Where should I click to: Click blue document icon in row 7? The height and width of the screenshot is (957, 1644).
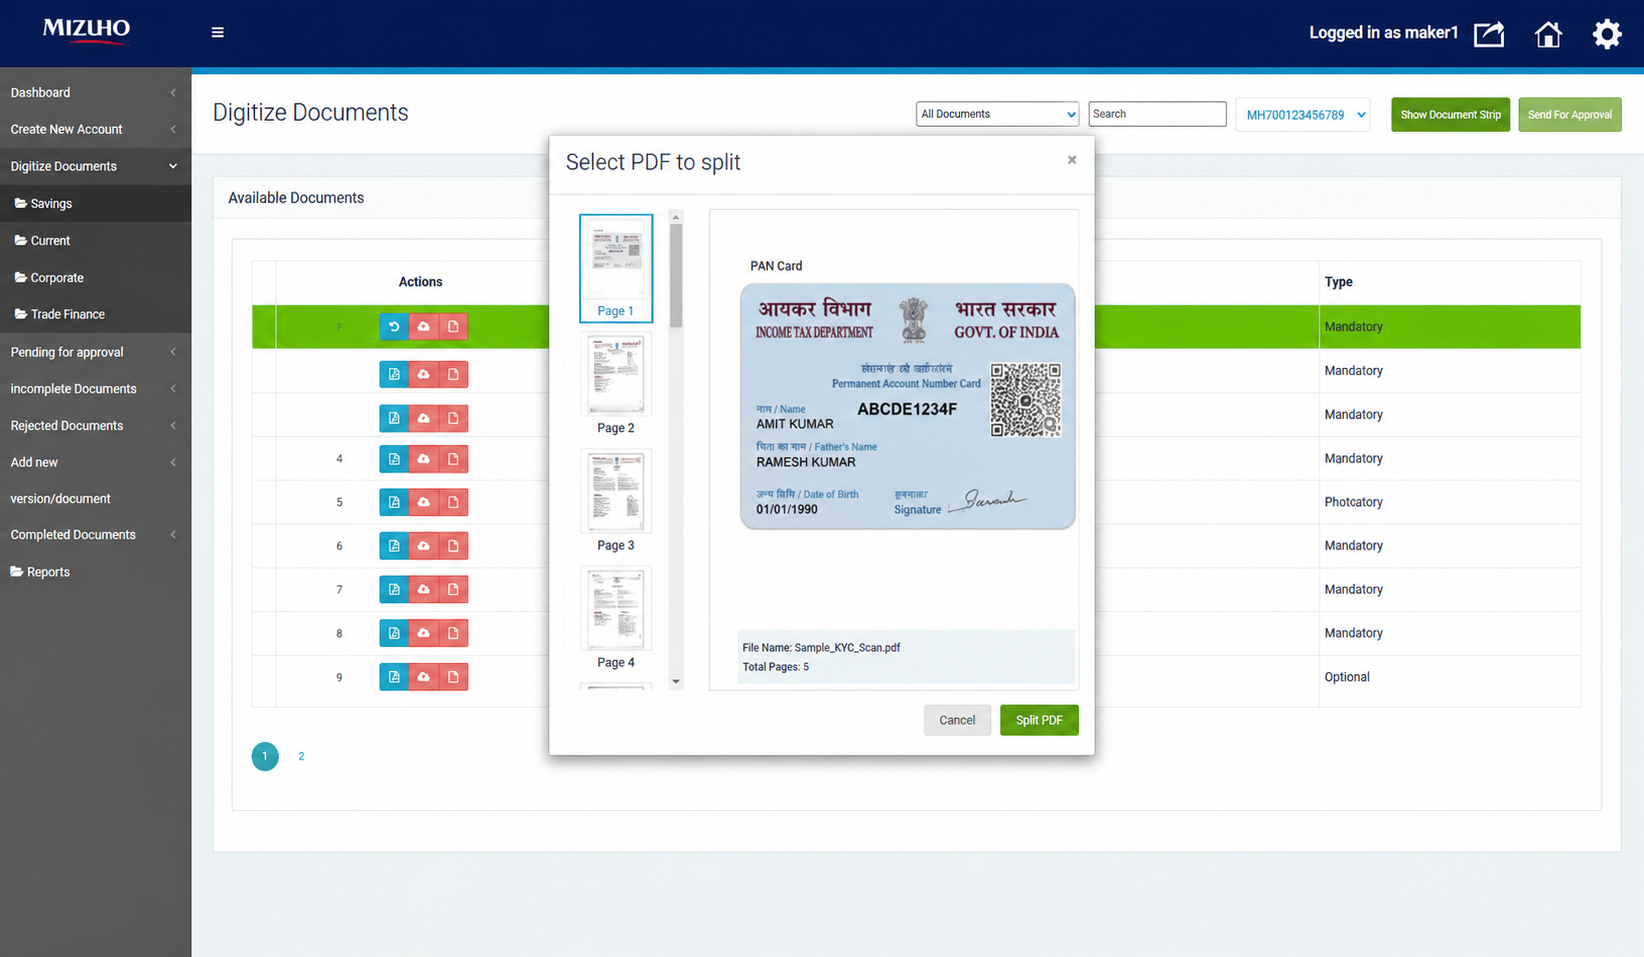coord(394,590)
